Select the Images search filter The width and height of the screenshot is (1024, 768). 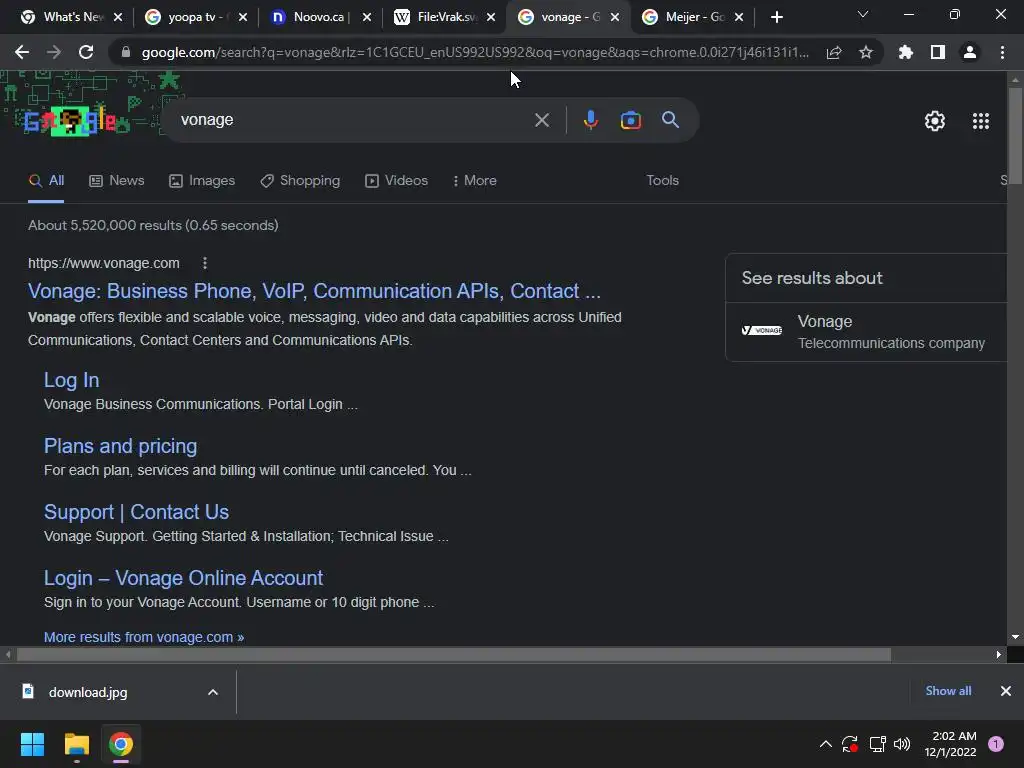(202, 181)
